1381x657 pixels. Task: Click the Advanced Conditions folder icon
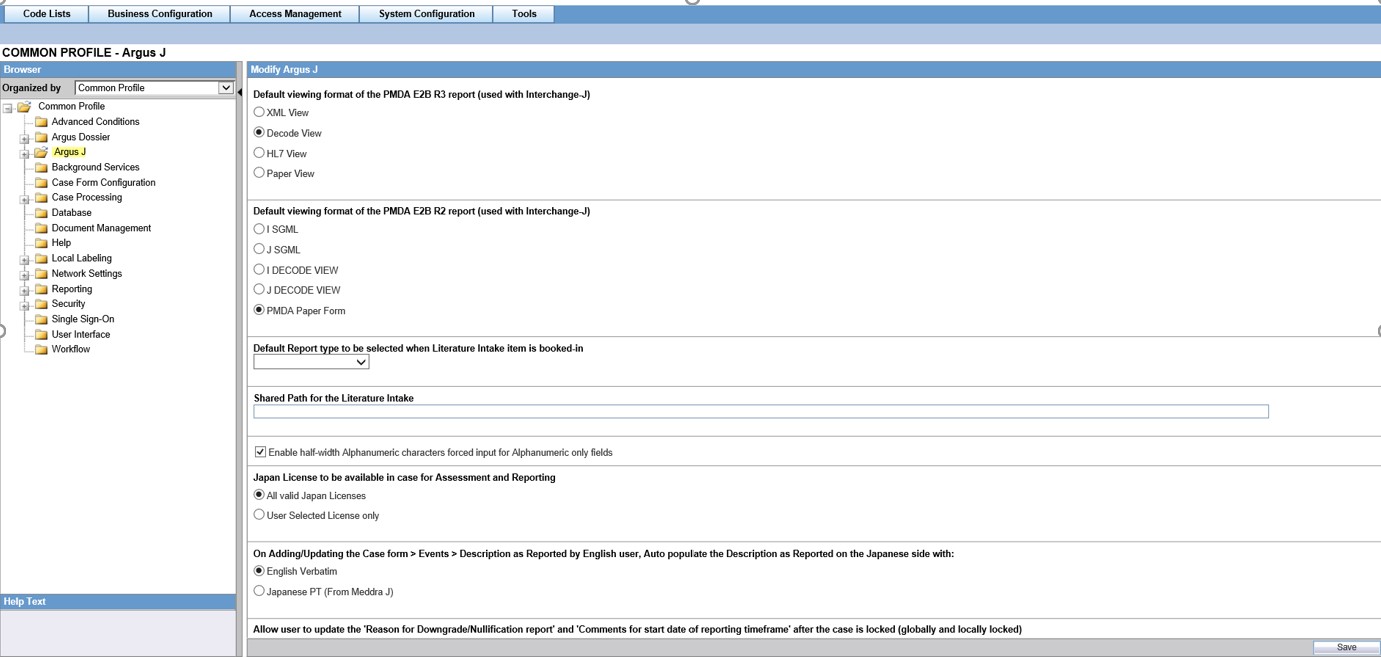[41, 122]
